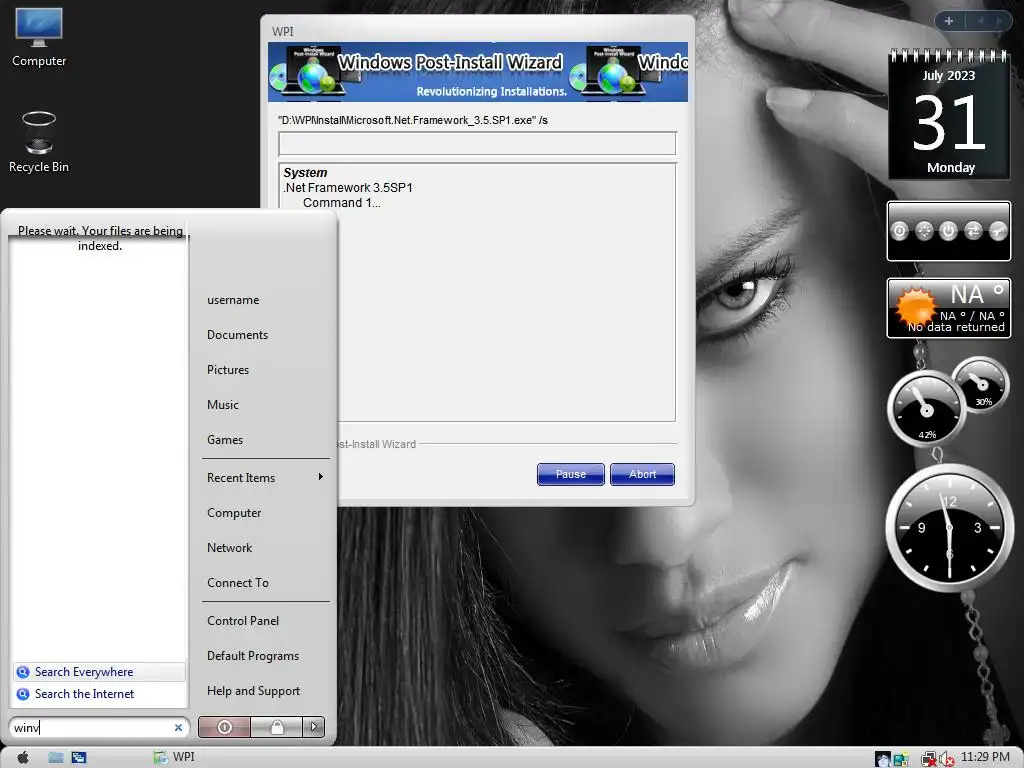Click the installer command path text

[x=413, y=120]
